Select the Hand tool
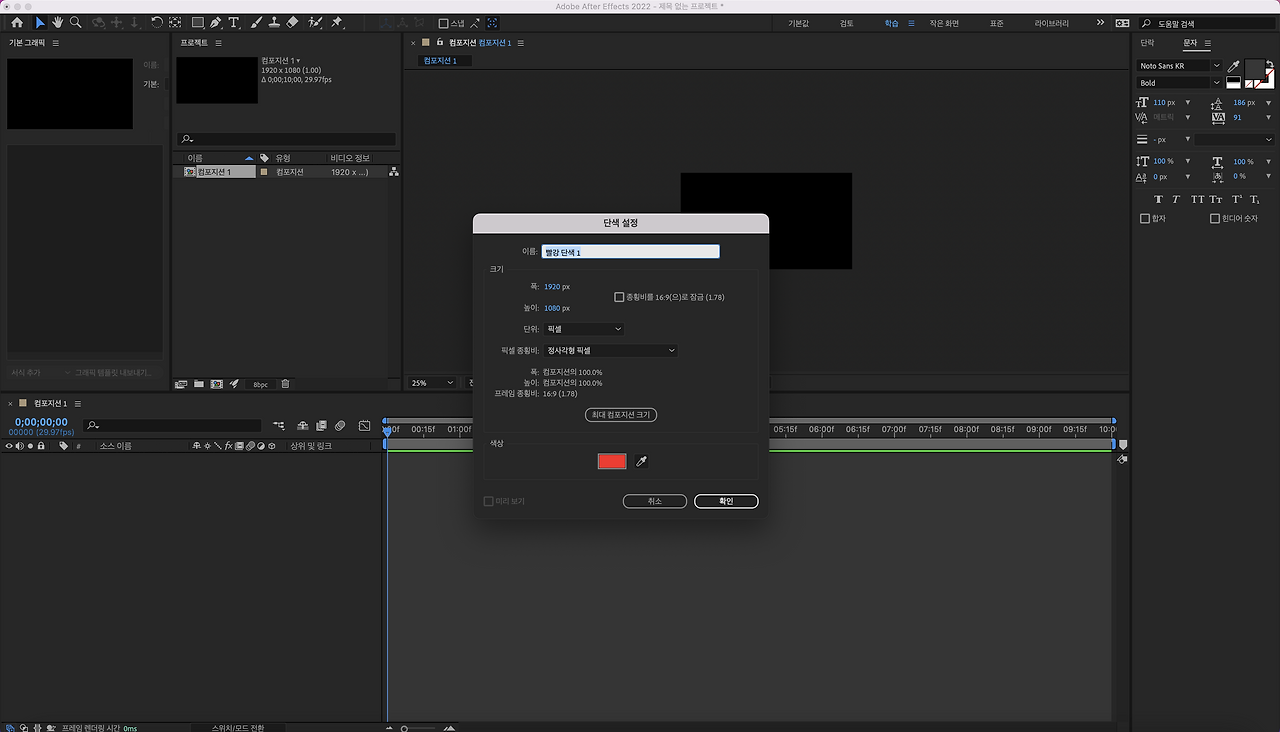Image resolution: width=1280 pixels, height=732 pixels. tap(58, 22)
